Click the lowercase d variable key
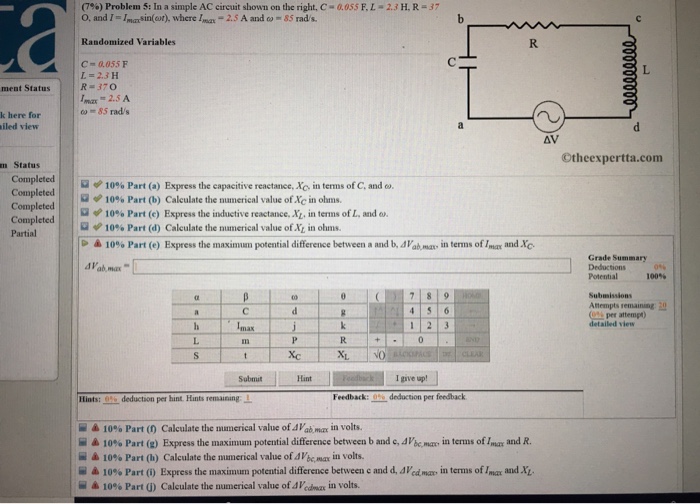This screenshot has height=504, width=700. (x=294, y=312)
